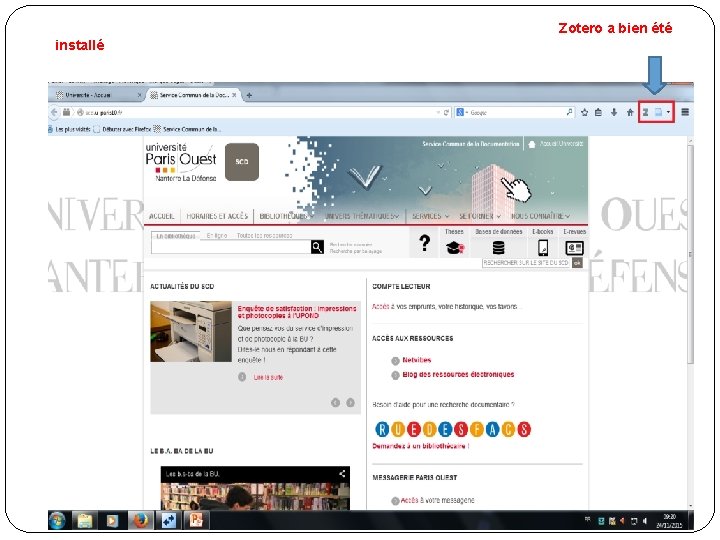Open the Enquête de satisfaction headline
Image resolution: width=720 pixels, height=540 pixels.
pyautogui.click(x=297, y=312)
